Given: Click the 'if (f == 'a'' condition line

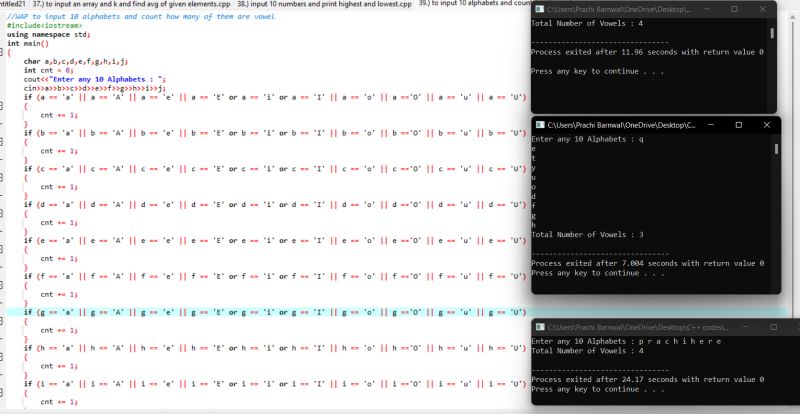Looking at the screenshot, I should point(275,276).
